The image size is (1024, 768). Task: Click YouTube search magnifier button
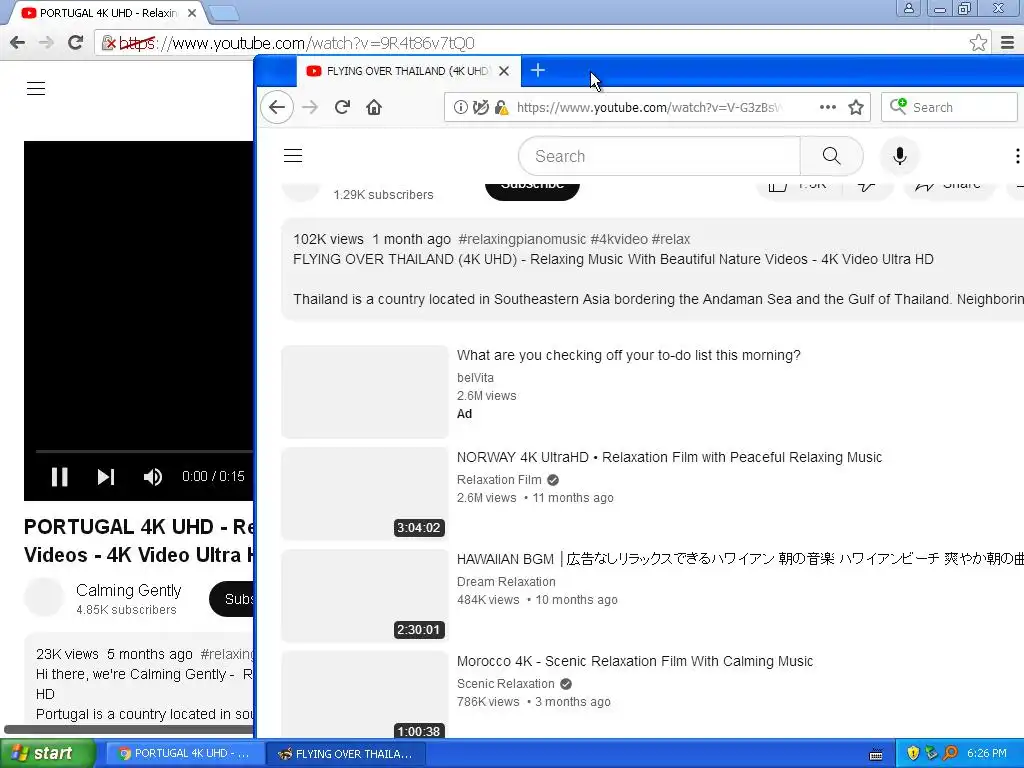[831, 156]
